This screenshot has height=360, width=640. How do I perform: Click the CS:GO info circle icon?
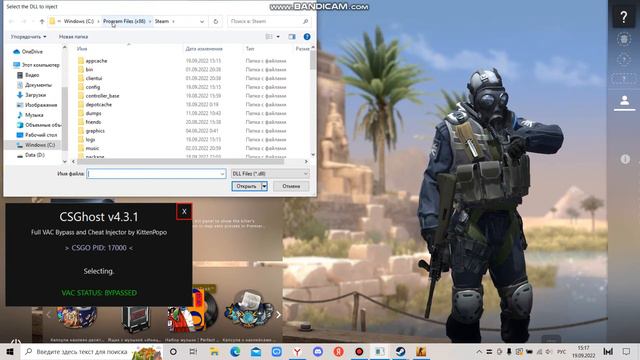point(625,159)
